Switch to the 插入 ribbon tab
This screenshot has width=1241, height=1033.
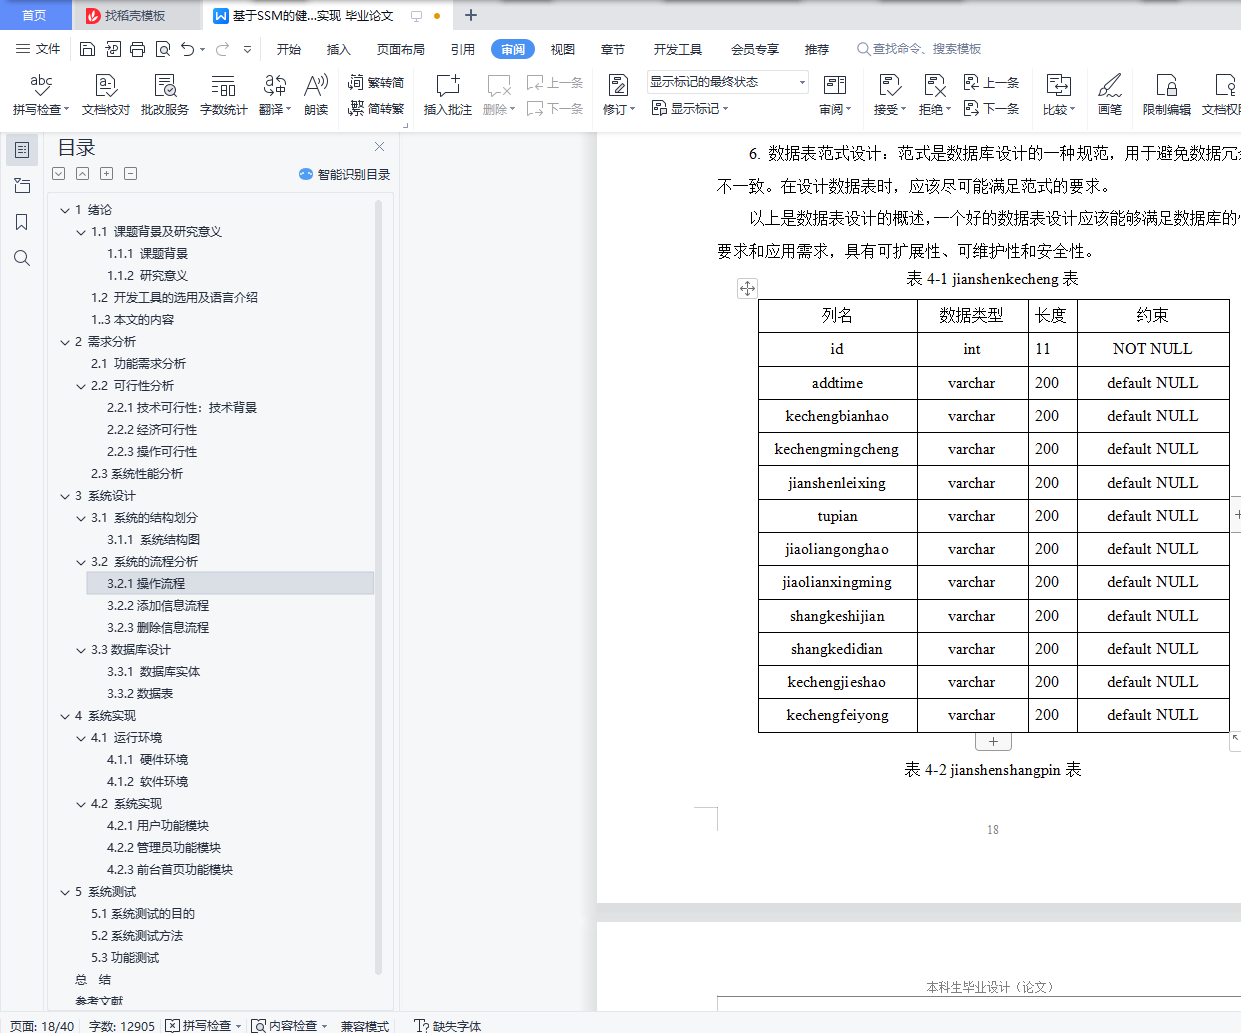(x=339, y=49)
